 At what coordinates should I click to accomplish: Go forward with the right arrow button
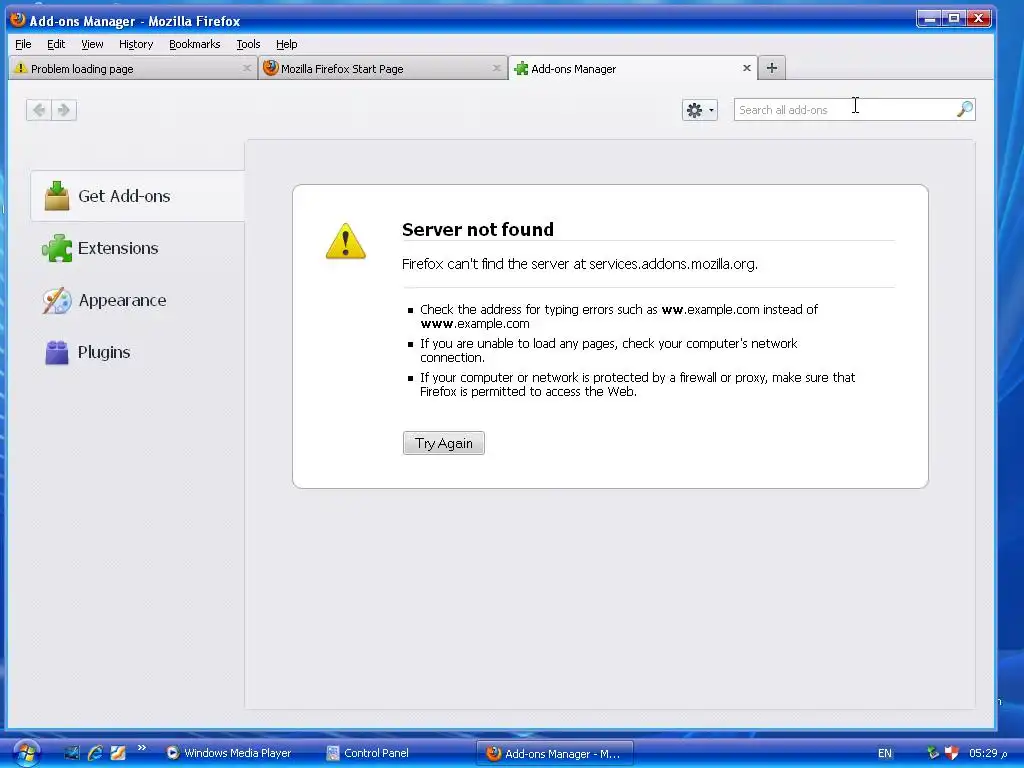point(64,110)
